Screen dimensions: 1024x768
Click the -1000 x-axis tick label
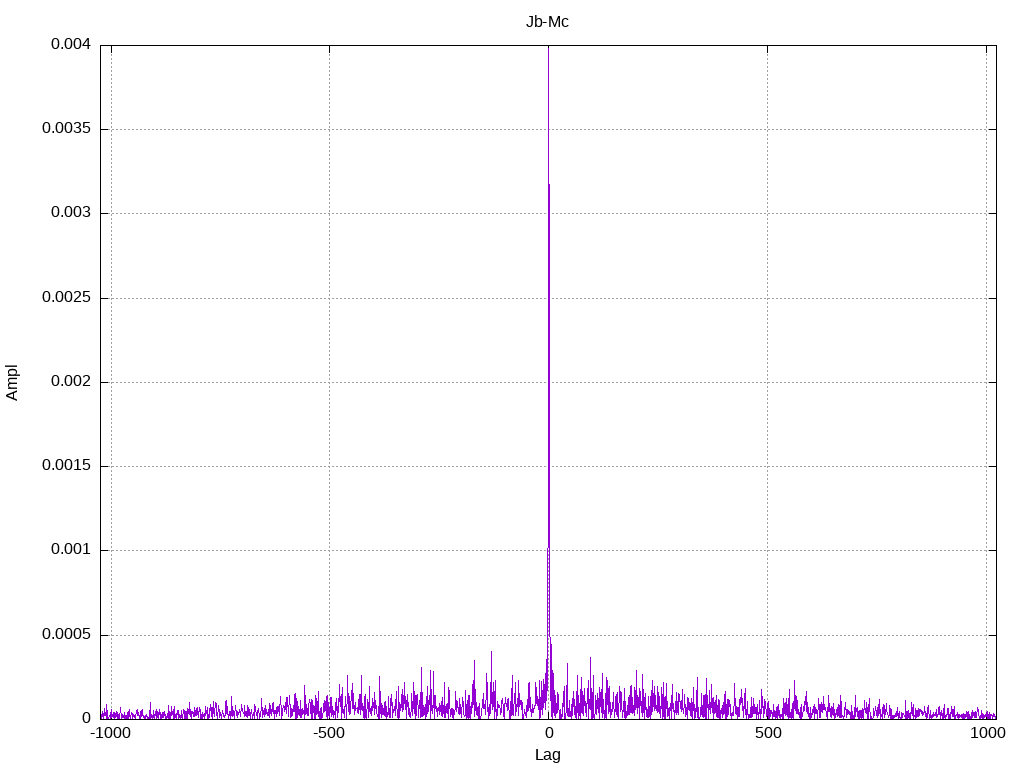(110, 734)
